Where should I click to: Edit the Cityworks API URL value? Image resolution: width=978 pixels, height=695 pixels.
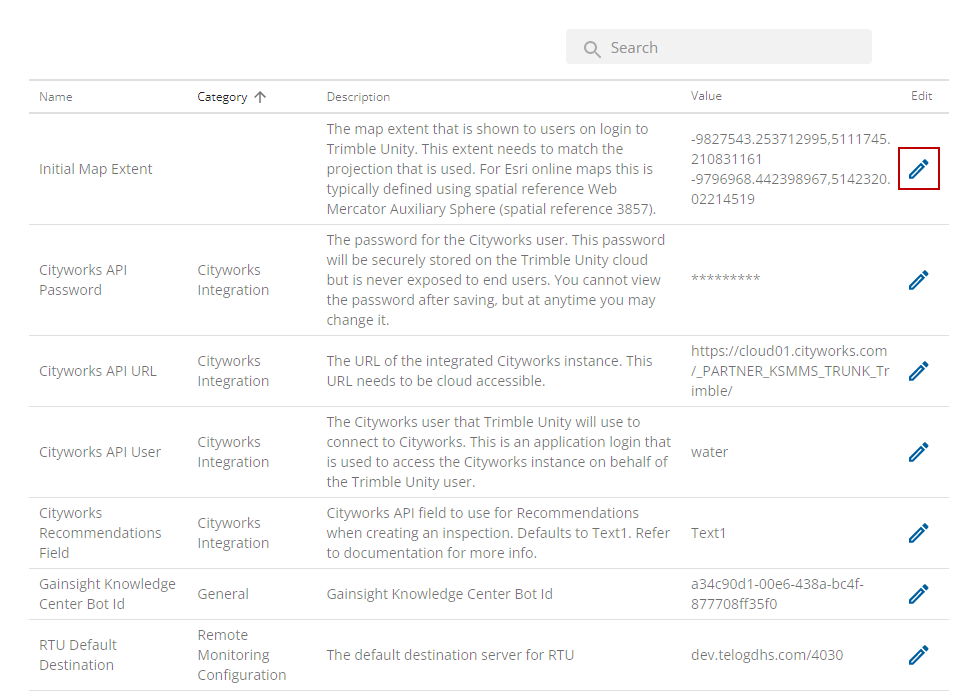tap(918, 371)
